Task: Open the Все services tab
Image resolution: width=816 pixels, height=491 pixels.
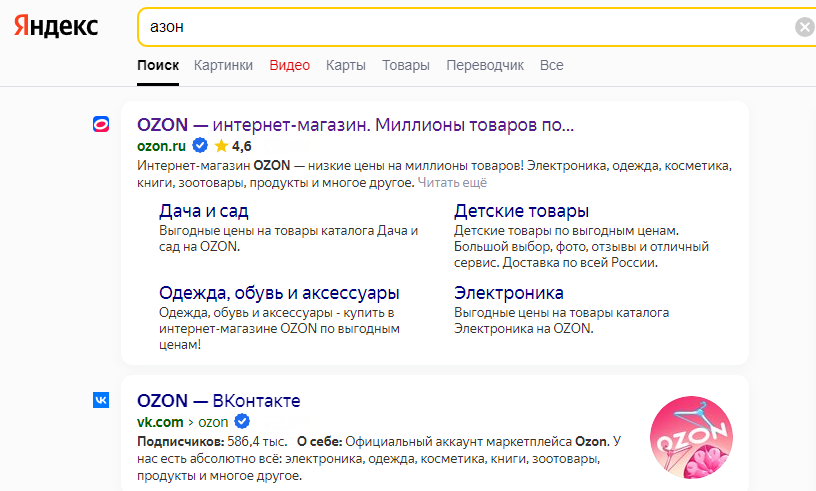Action: point(552,66)
